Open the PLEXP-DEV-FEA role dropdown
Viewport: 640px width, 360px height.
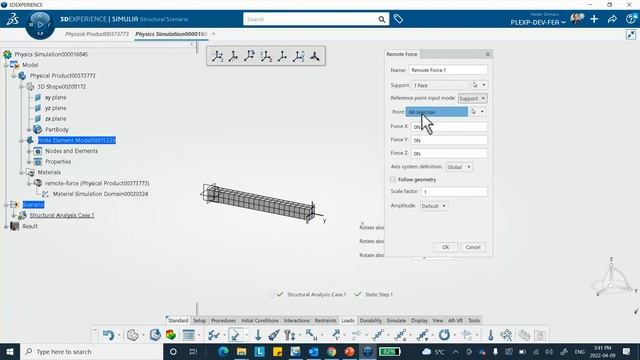tap(538, 22)
